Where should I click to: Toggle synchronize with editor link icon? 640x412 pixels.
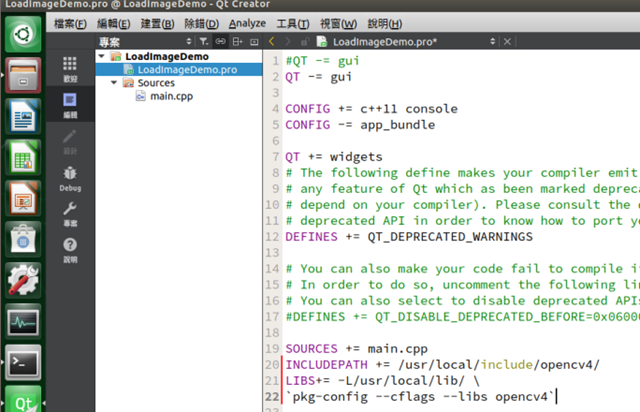[220, 42]
